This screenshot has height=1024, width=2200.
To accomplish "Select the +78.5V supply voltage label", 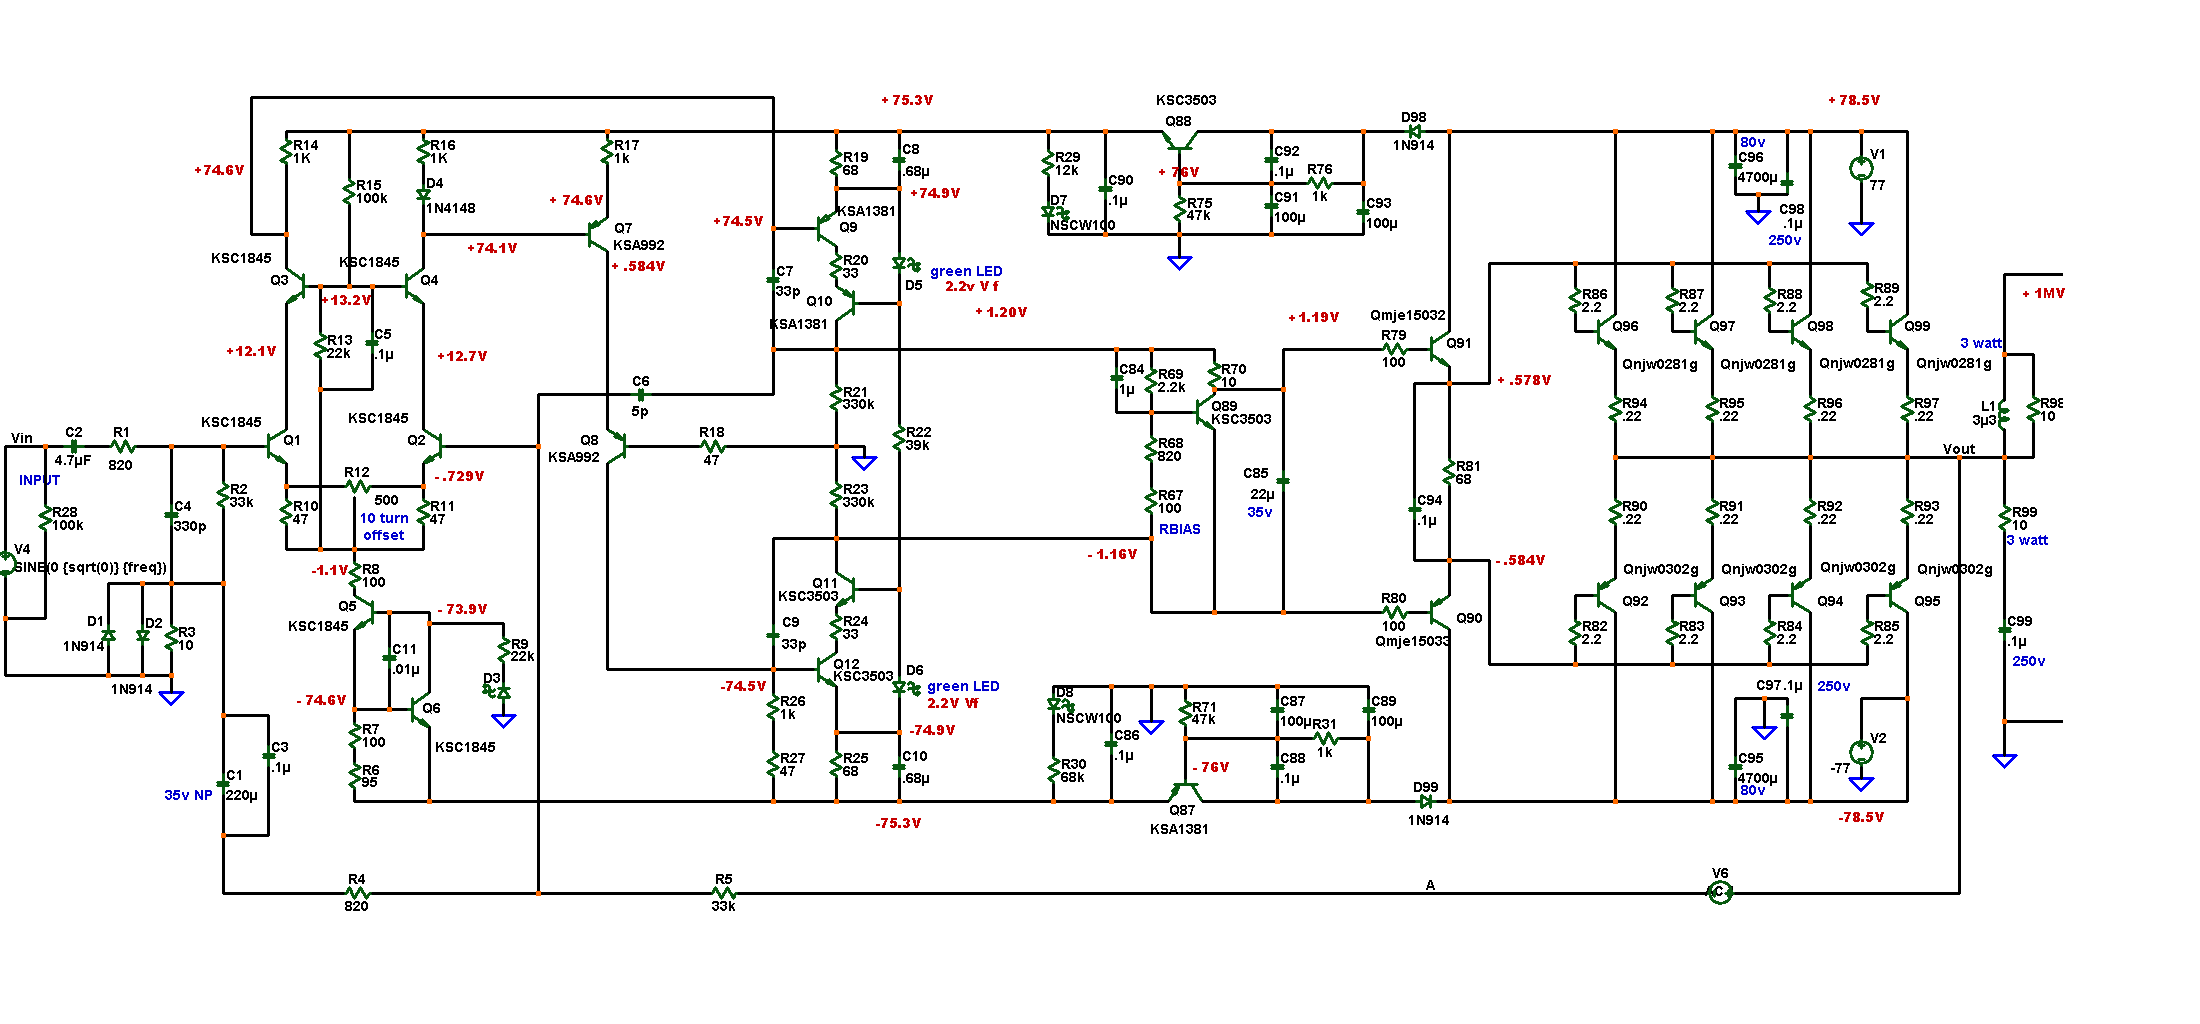I will [1854, 100].
